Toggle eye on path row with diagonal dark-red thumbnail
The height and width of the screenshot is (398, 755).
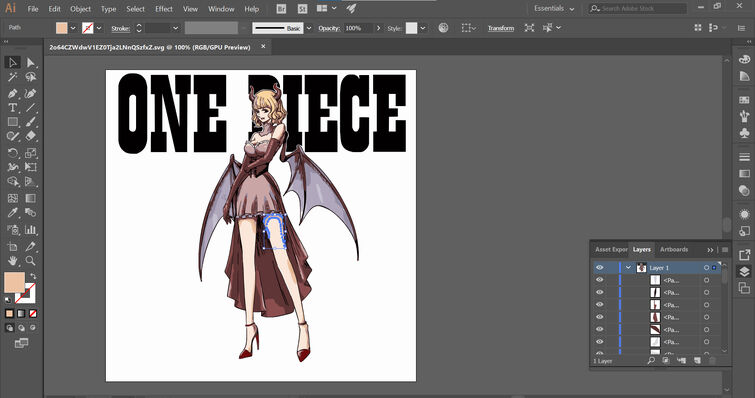click(x=599, y=330)
